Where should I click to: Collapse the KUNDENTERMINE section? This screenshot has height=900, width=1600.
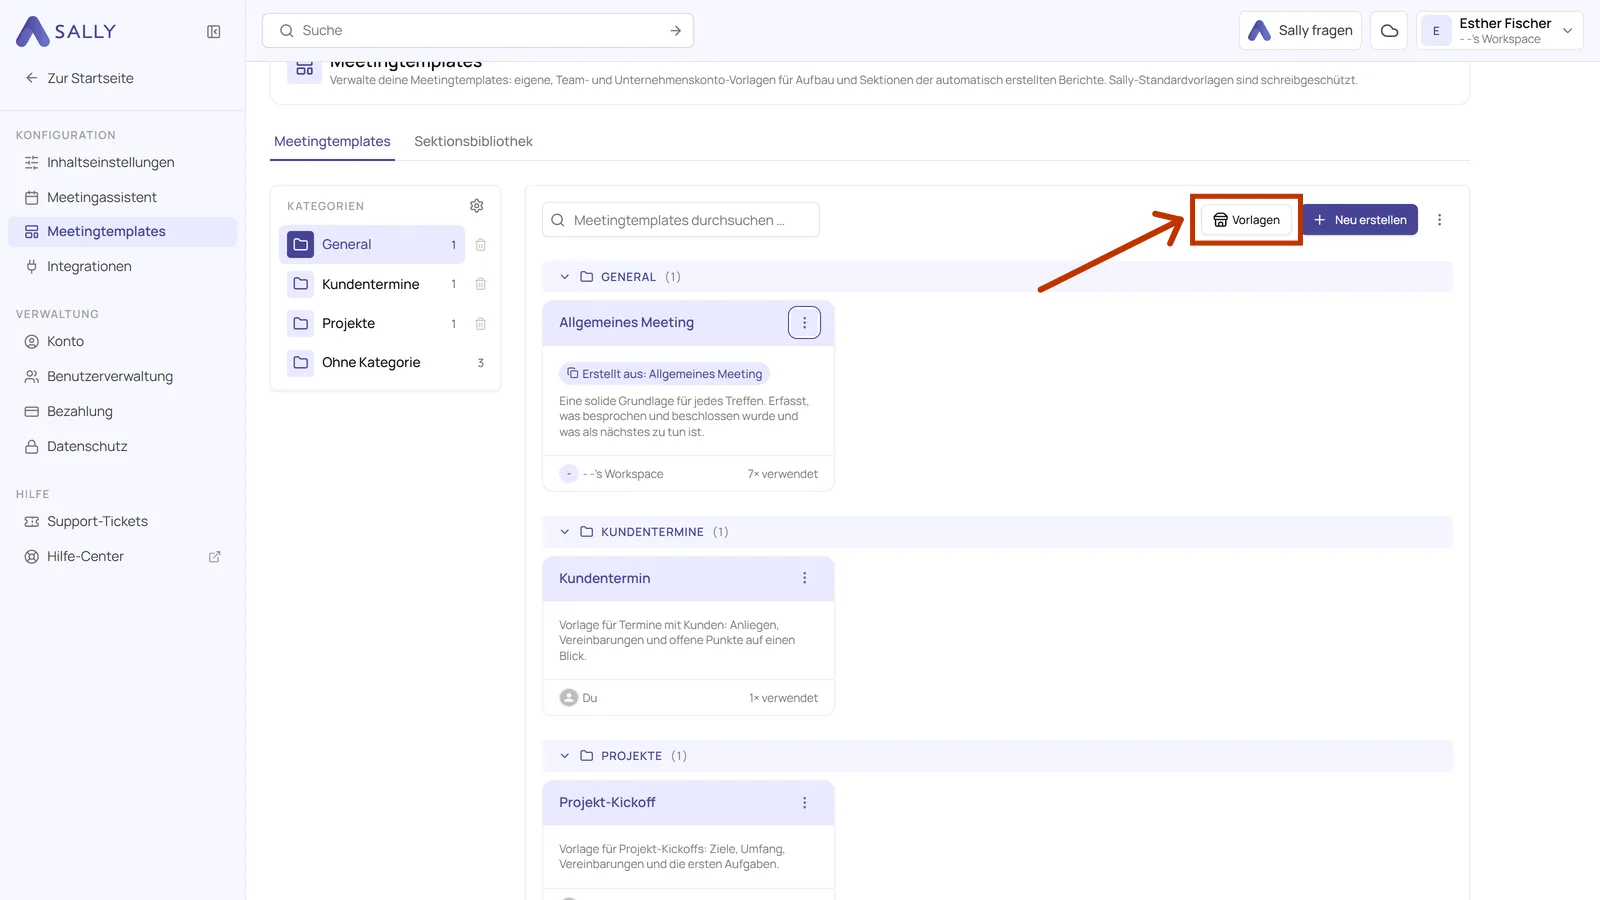point(565,532)
